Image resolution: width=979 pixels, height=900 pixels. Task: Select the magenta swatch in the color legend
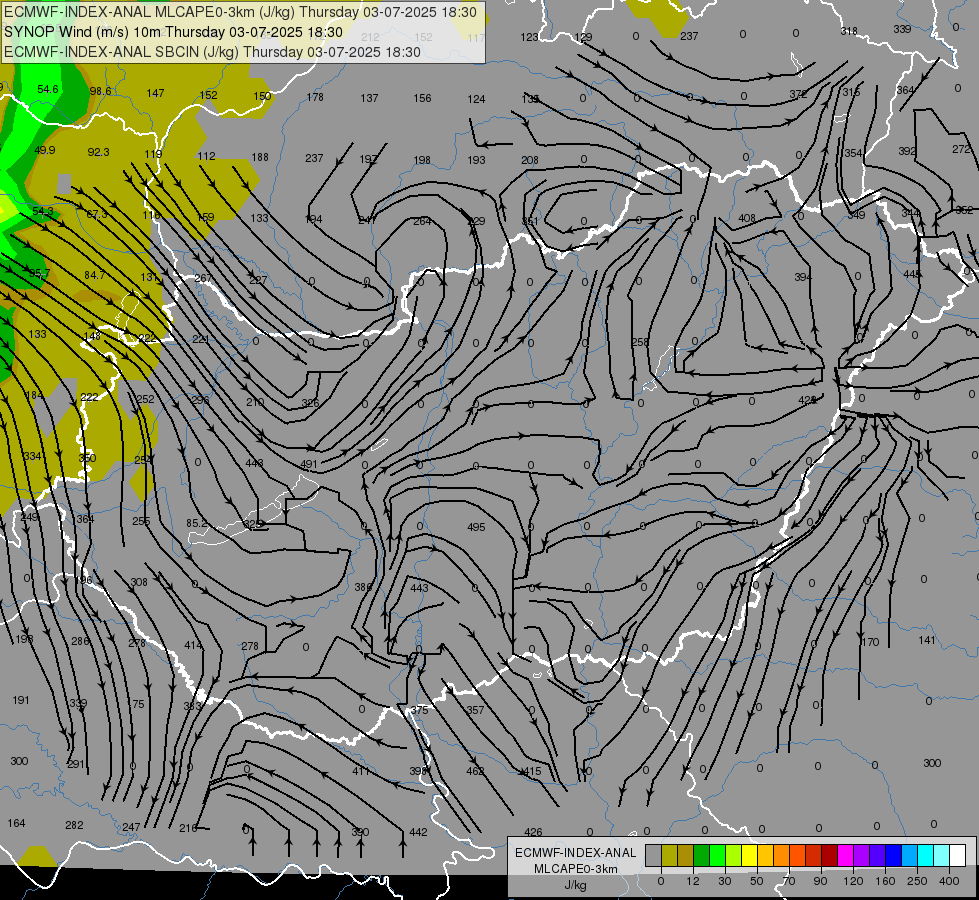point(845,855)
